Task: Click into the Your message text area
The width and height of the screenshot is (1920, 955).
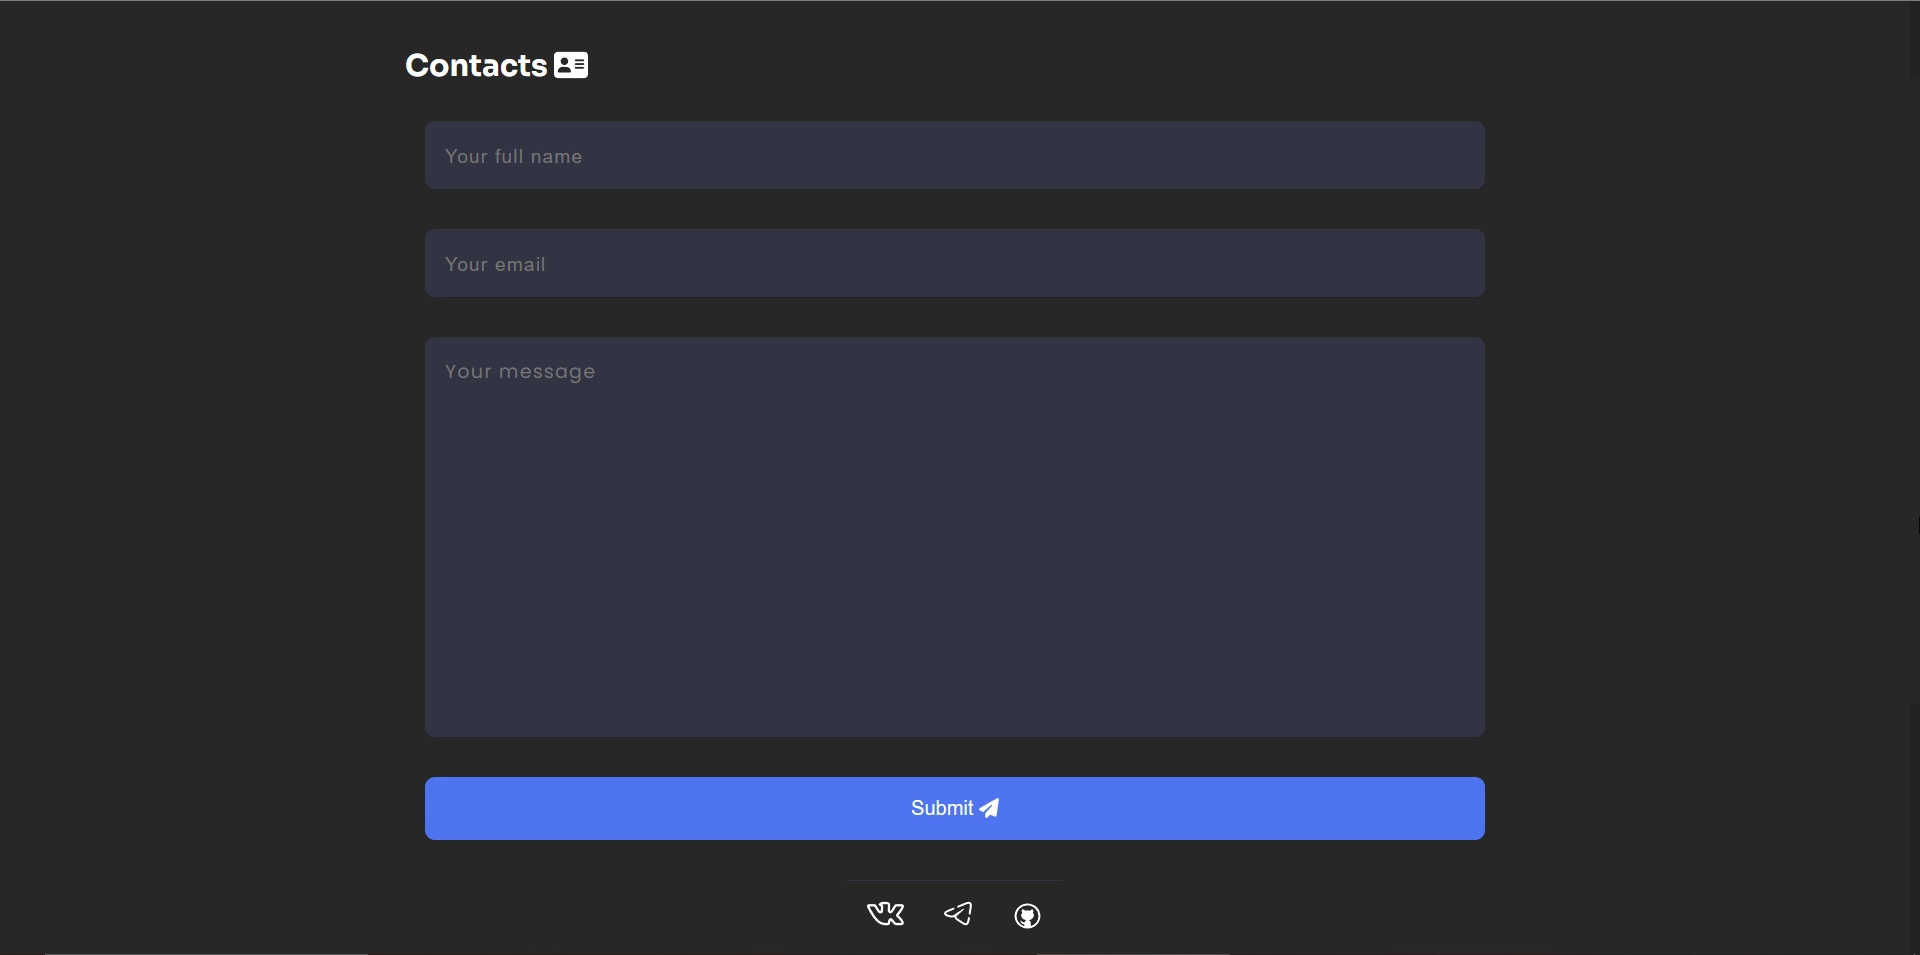Action: point(955,537)
